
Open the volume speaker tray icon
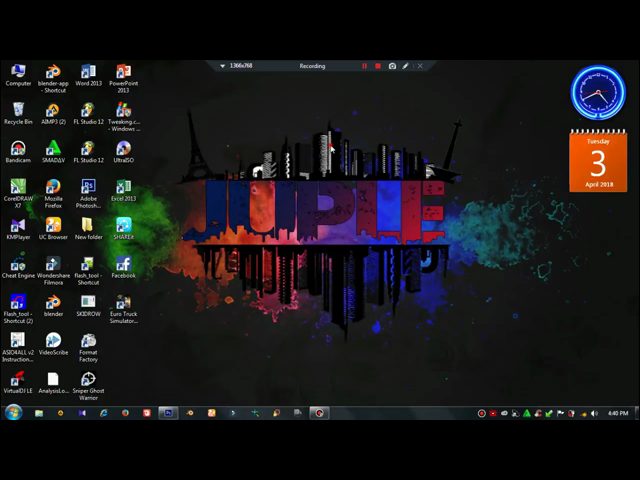(x=595, y=413)
